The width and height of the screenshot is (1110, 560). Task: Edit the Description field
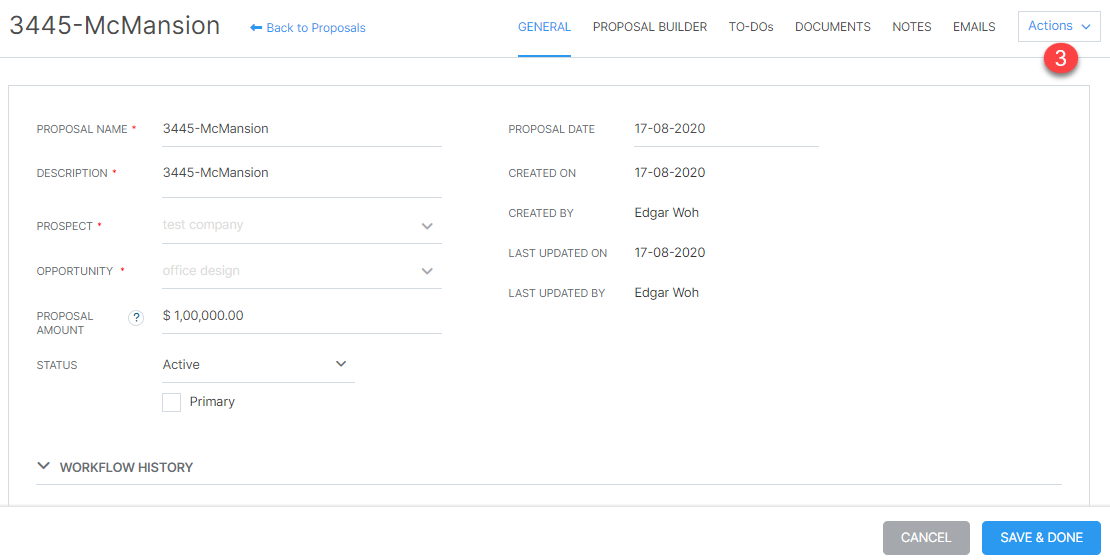coord(302,178)
